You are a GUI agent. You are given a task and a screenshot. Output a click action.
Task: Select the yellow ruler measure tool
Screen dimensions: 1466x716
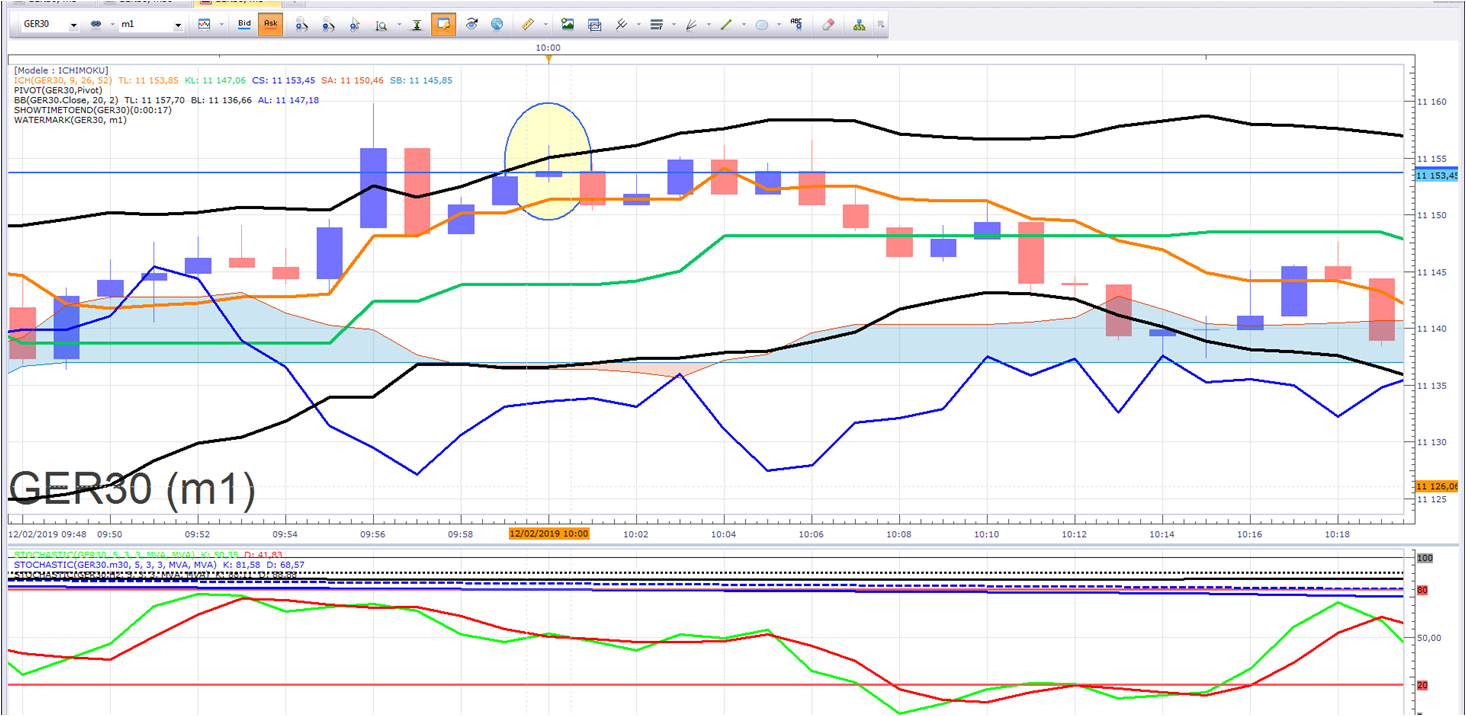click(x=528, y=24)
